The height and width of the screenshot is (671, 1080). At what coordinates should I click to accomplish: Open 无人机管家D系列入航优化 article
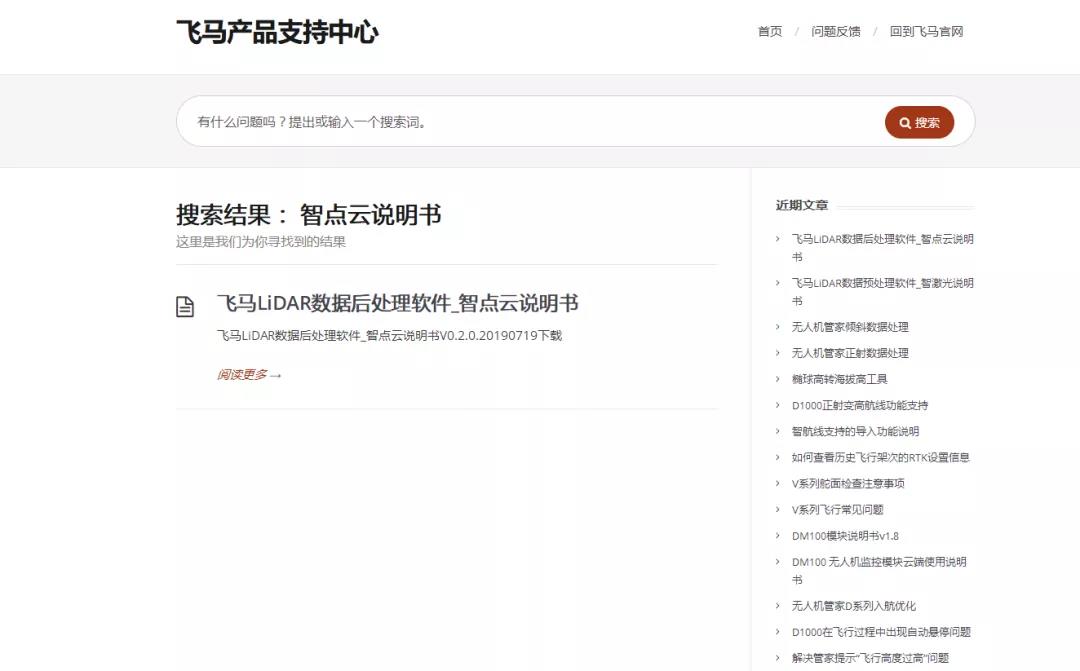click(x=853, y=606)
